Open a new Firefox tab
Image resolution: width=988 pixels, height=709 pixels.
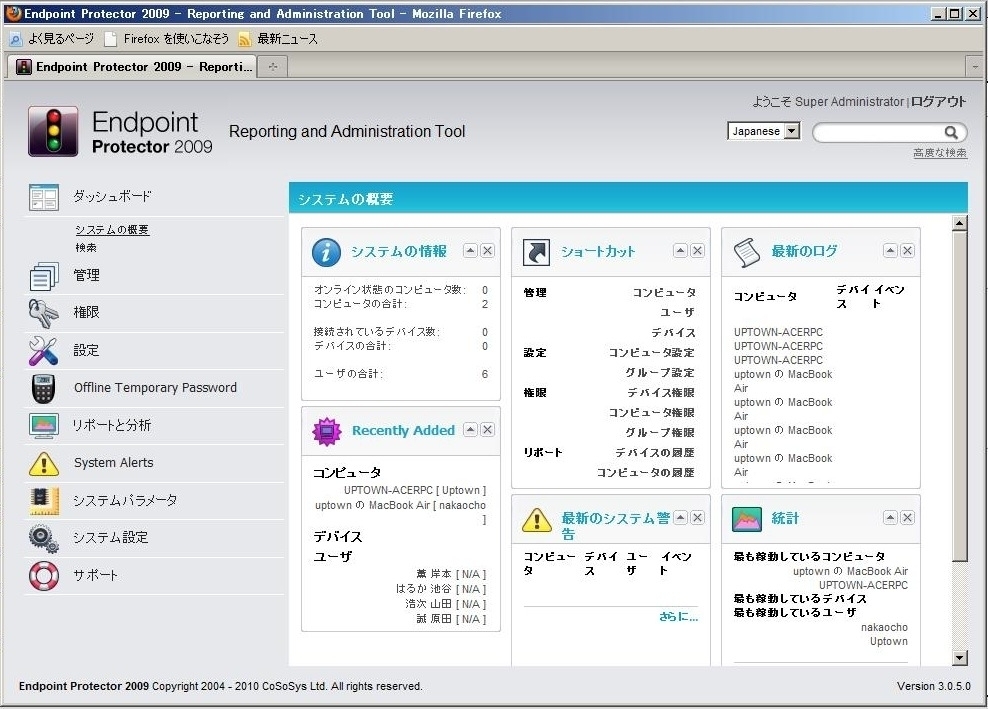(273, 66)
